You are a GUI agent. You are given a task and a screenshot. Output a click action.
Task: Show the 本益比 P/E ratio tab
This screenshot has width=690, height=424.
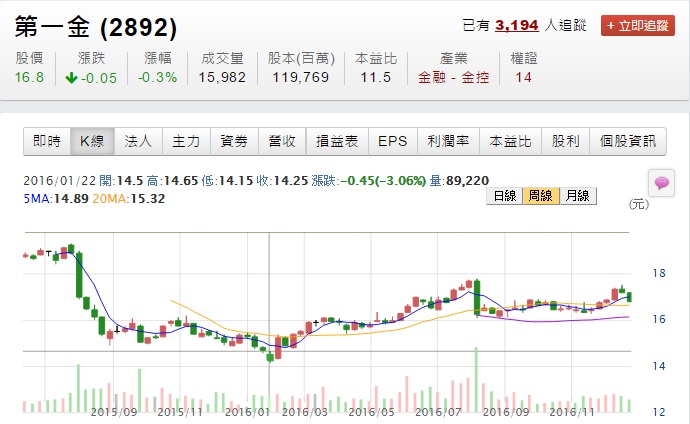(x=510, y=142)
